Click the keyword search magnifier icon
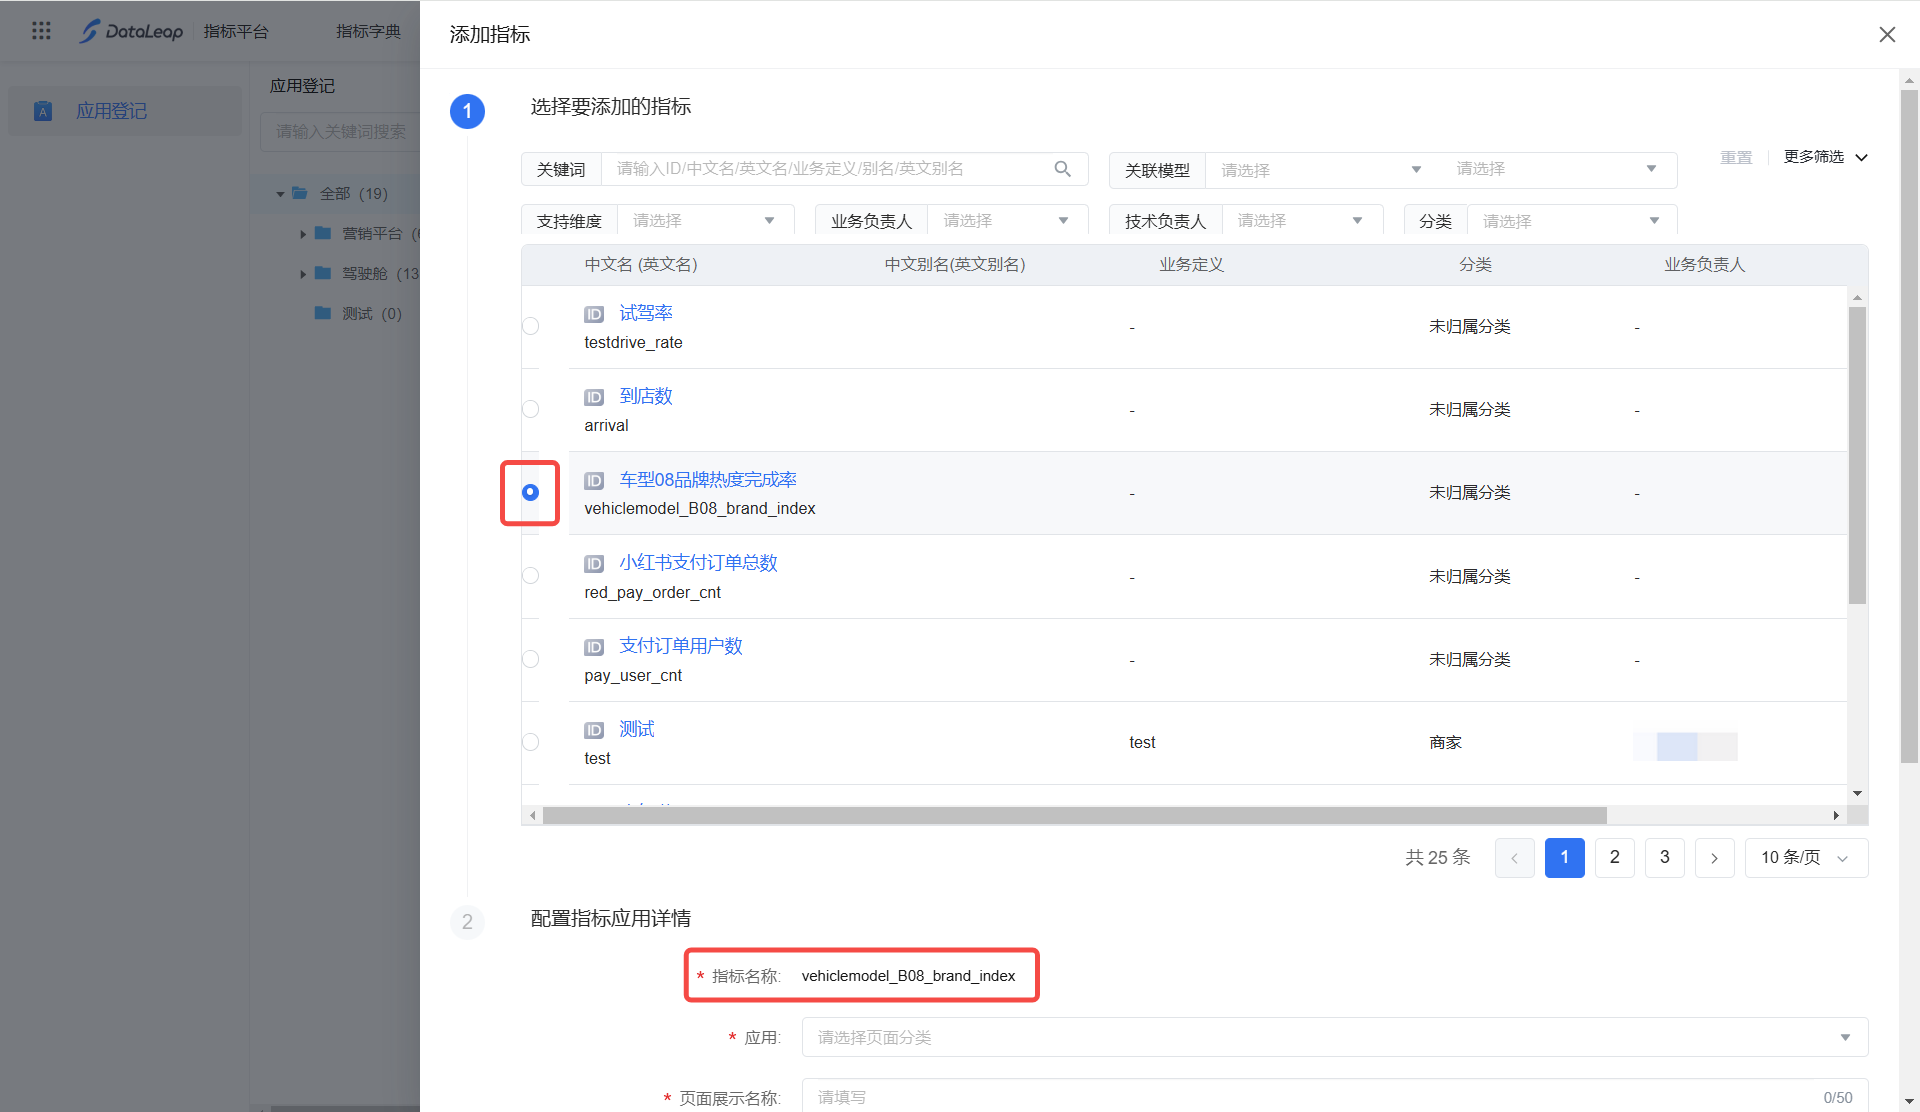This screenshot has height=1112, width=1920. click(1062, 169)
